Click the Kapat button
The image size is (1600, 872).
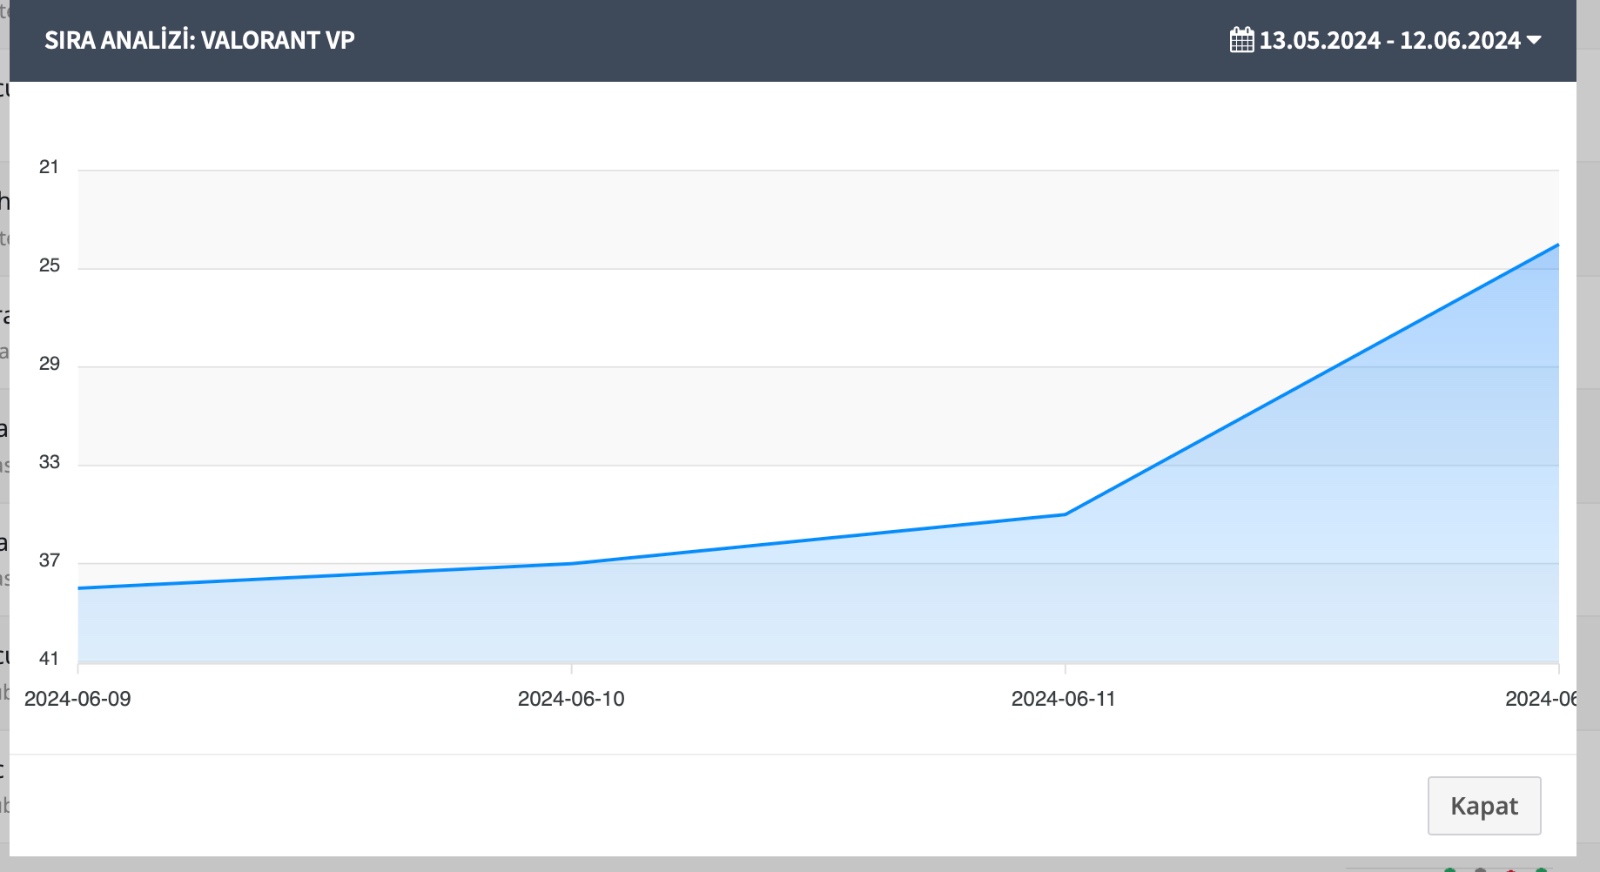(1484, 806)
